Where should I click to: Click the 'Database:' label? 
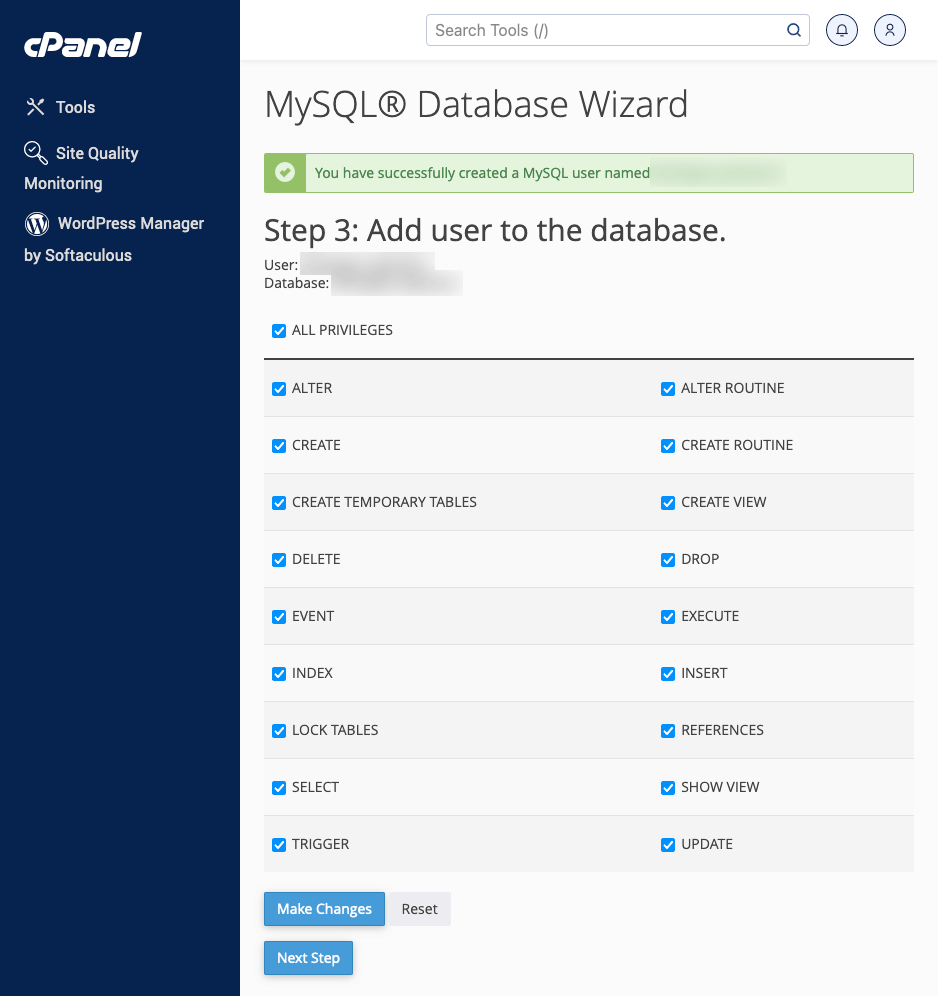[297, 283]
